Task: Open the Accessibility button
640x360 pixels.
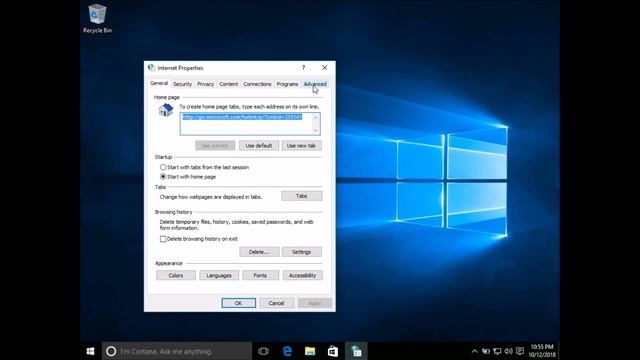Action: click(x=302, y=276)
